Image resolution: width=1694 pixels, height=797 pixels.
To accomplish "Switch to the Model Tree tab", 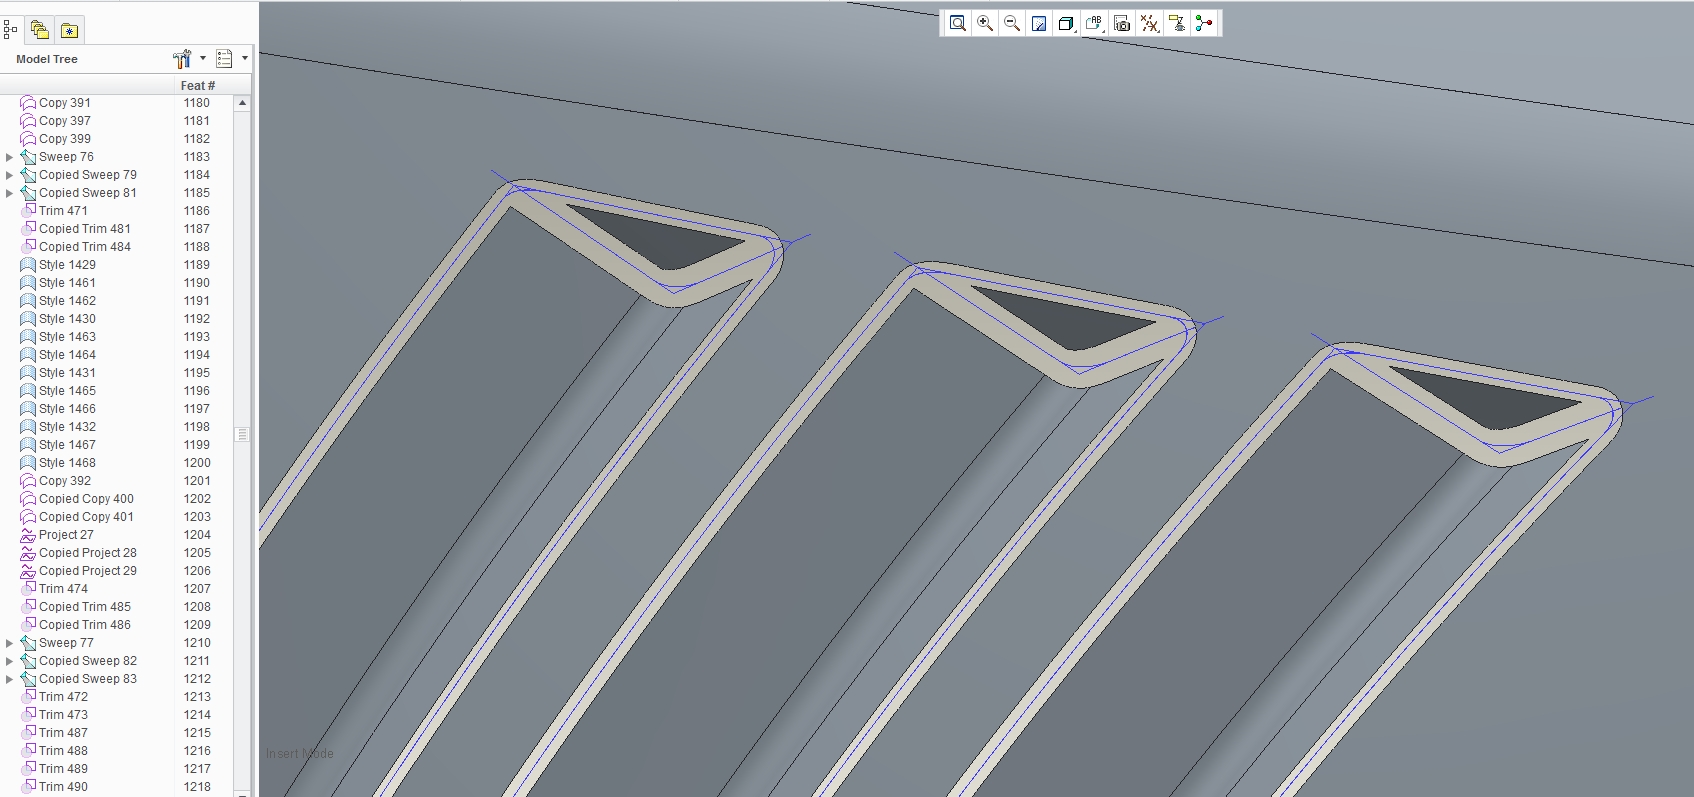I will click(x=11, y=30).
